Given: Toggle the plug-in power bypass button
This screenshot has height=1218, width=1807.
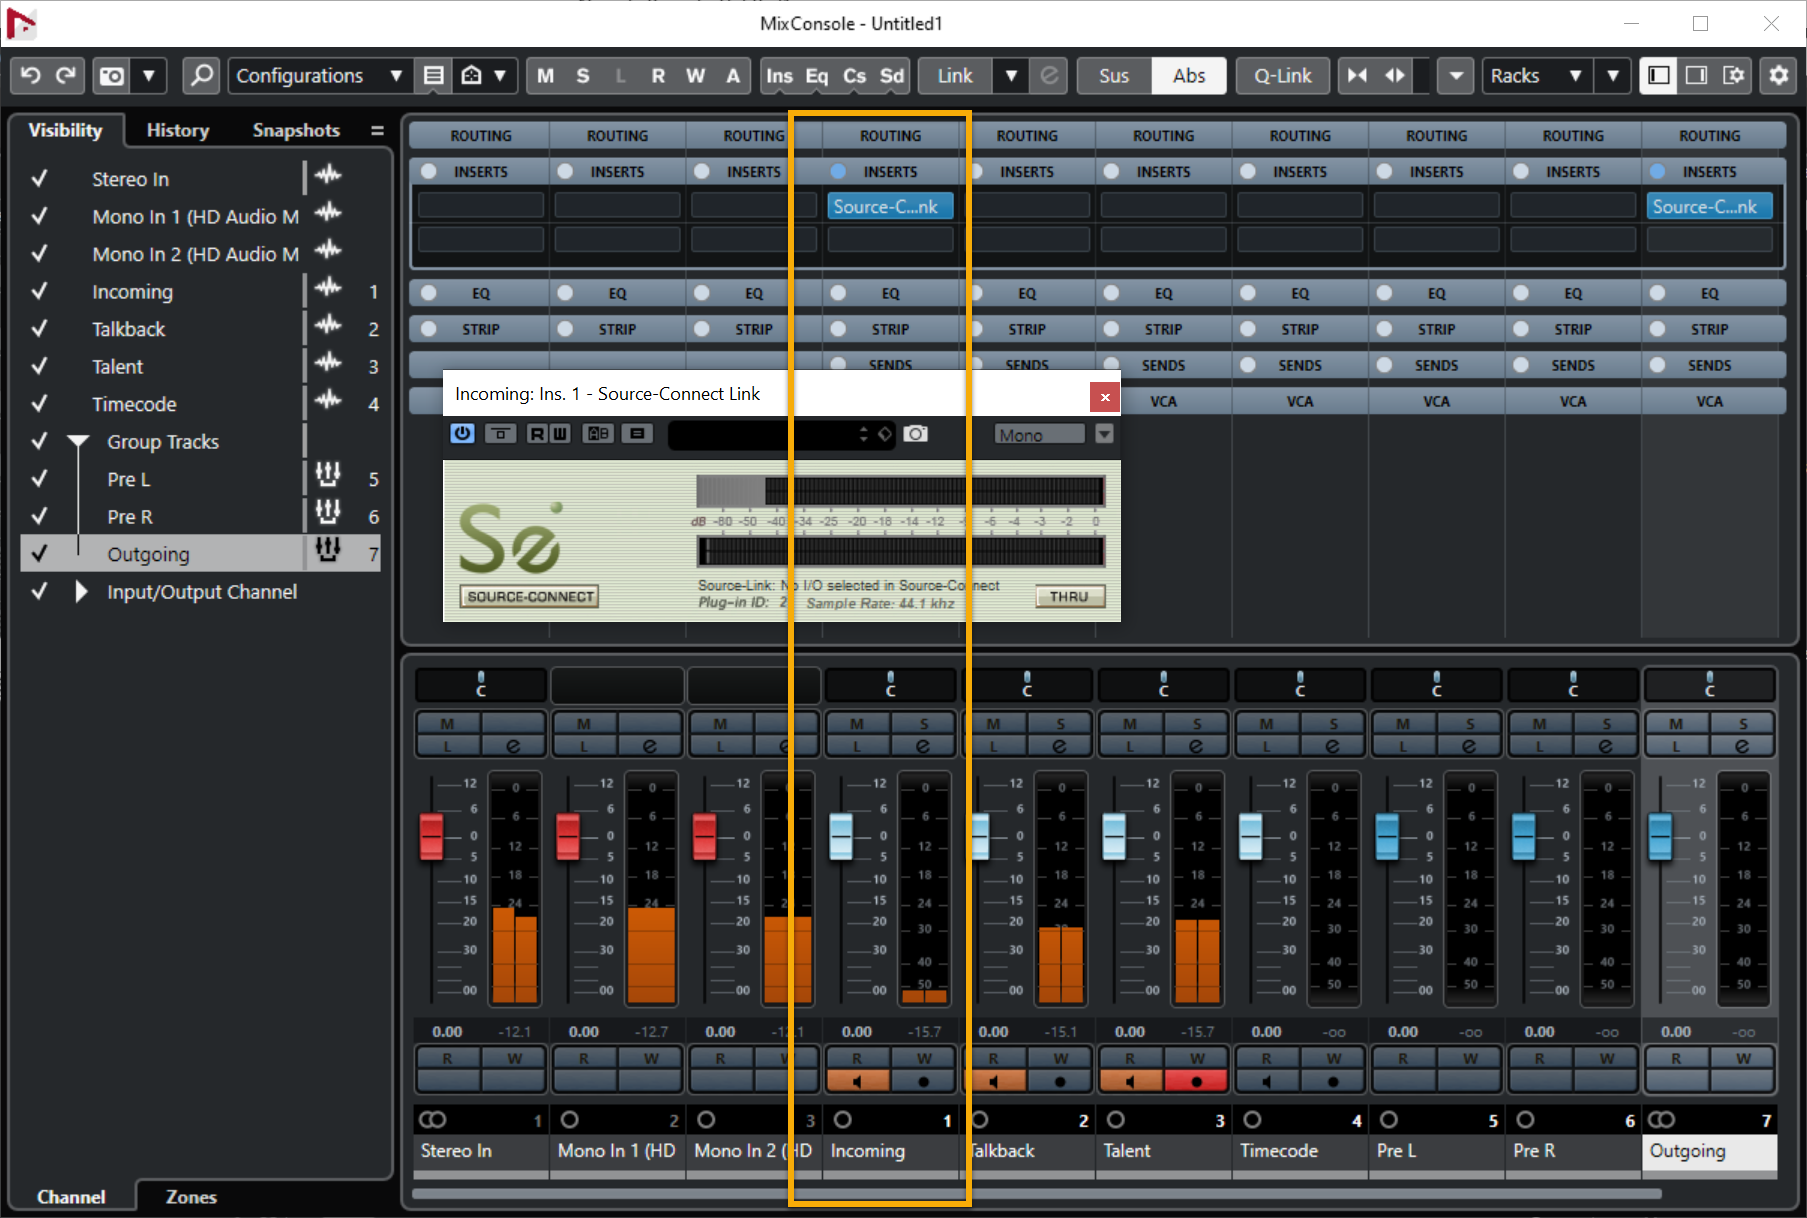Looking at the screenshot, I should [462, 434].
